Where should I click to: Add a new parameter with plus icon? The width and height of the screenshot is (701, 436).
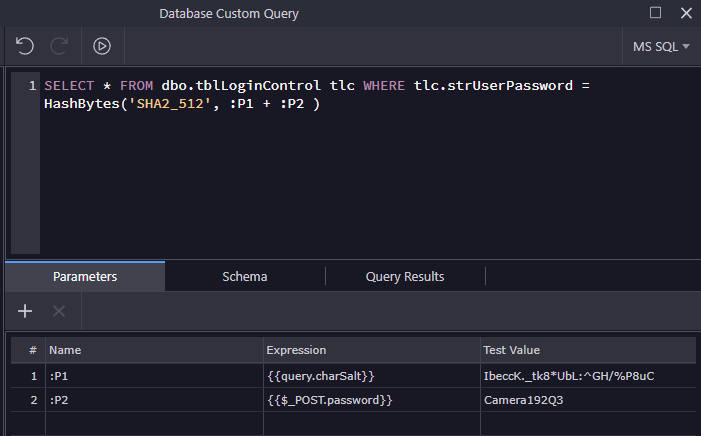tap(25, 311)
